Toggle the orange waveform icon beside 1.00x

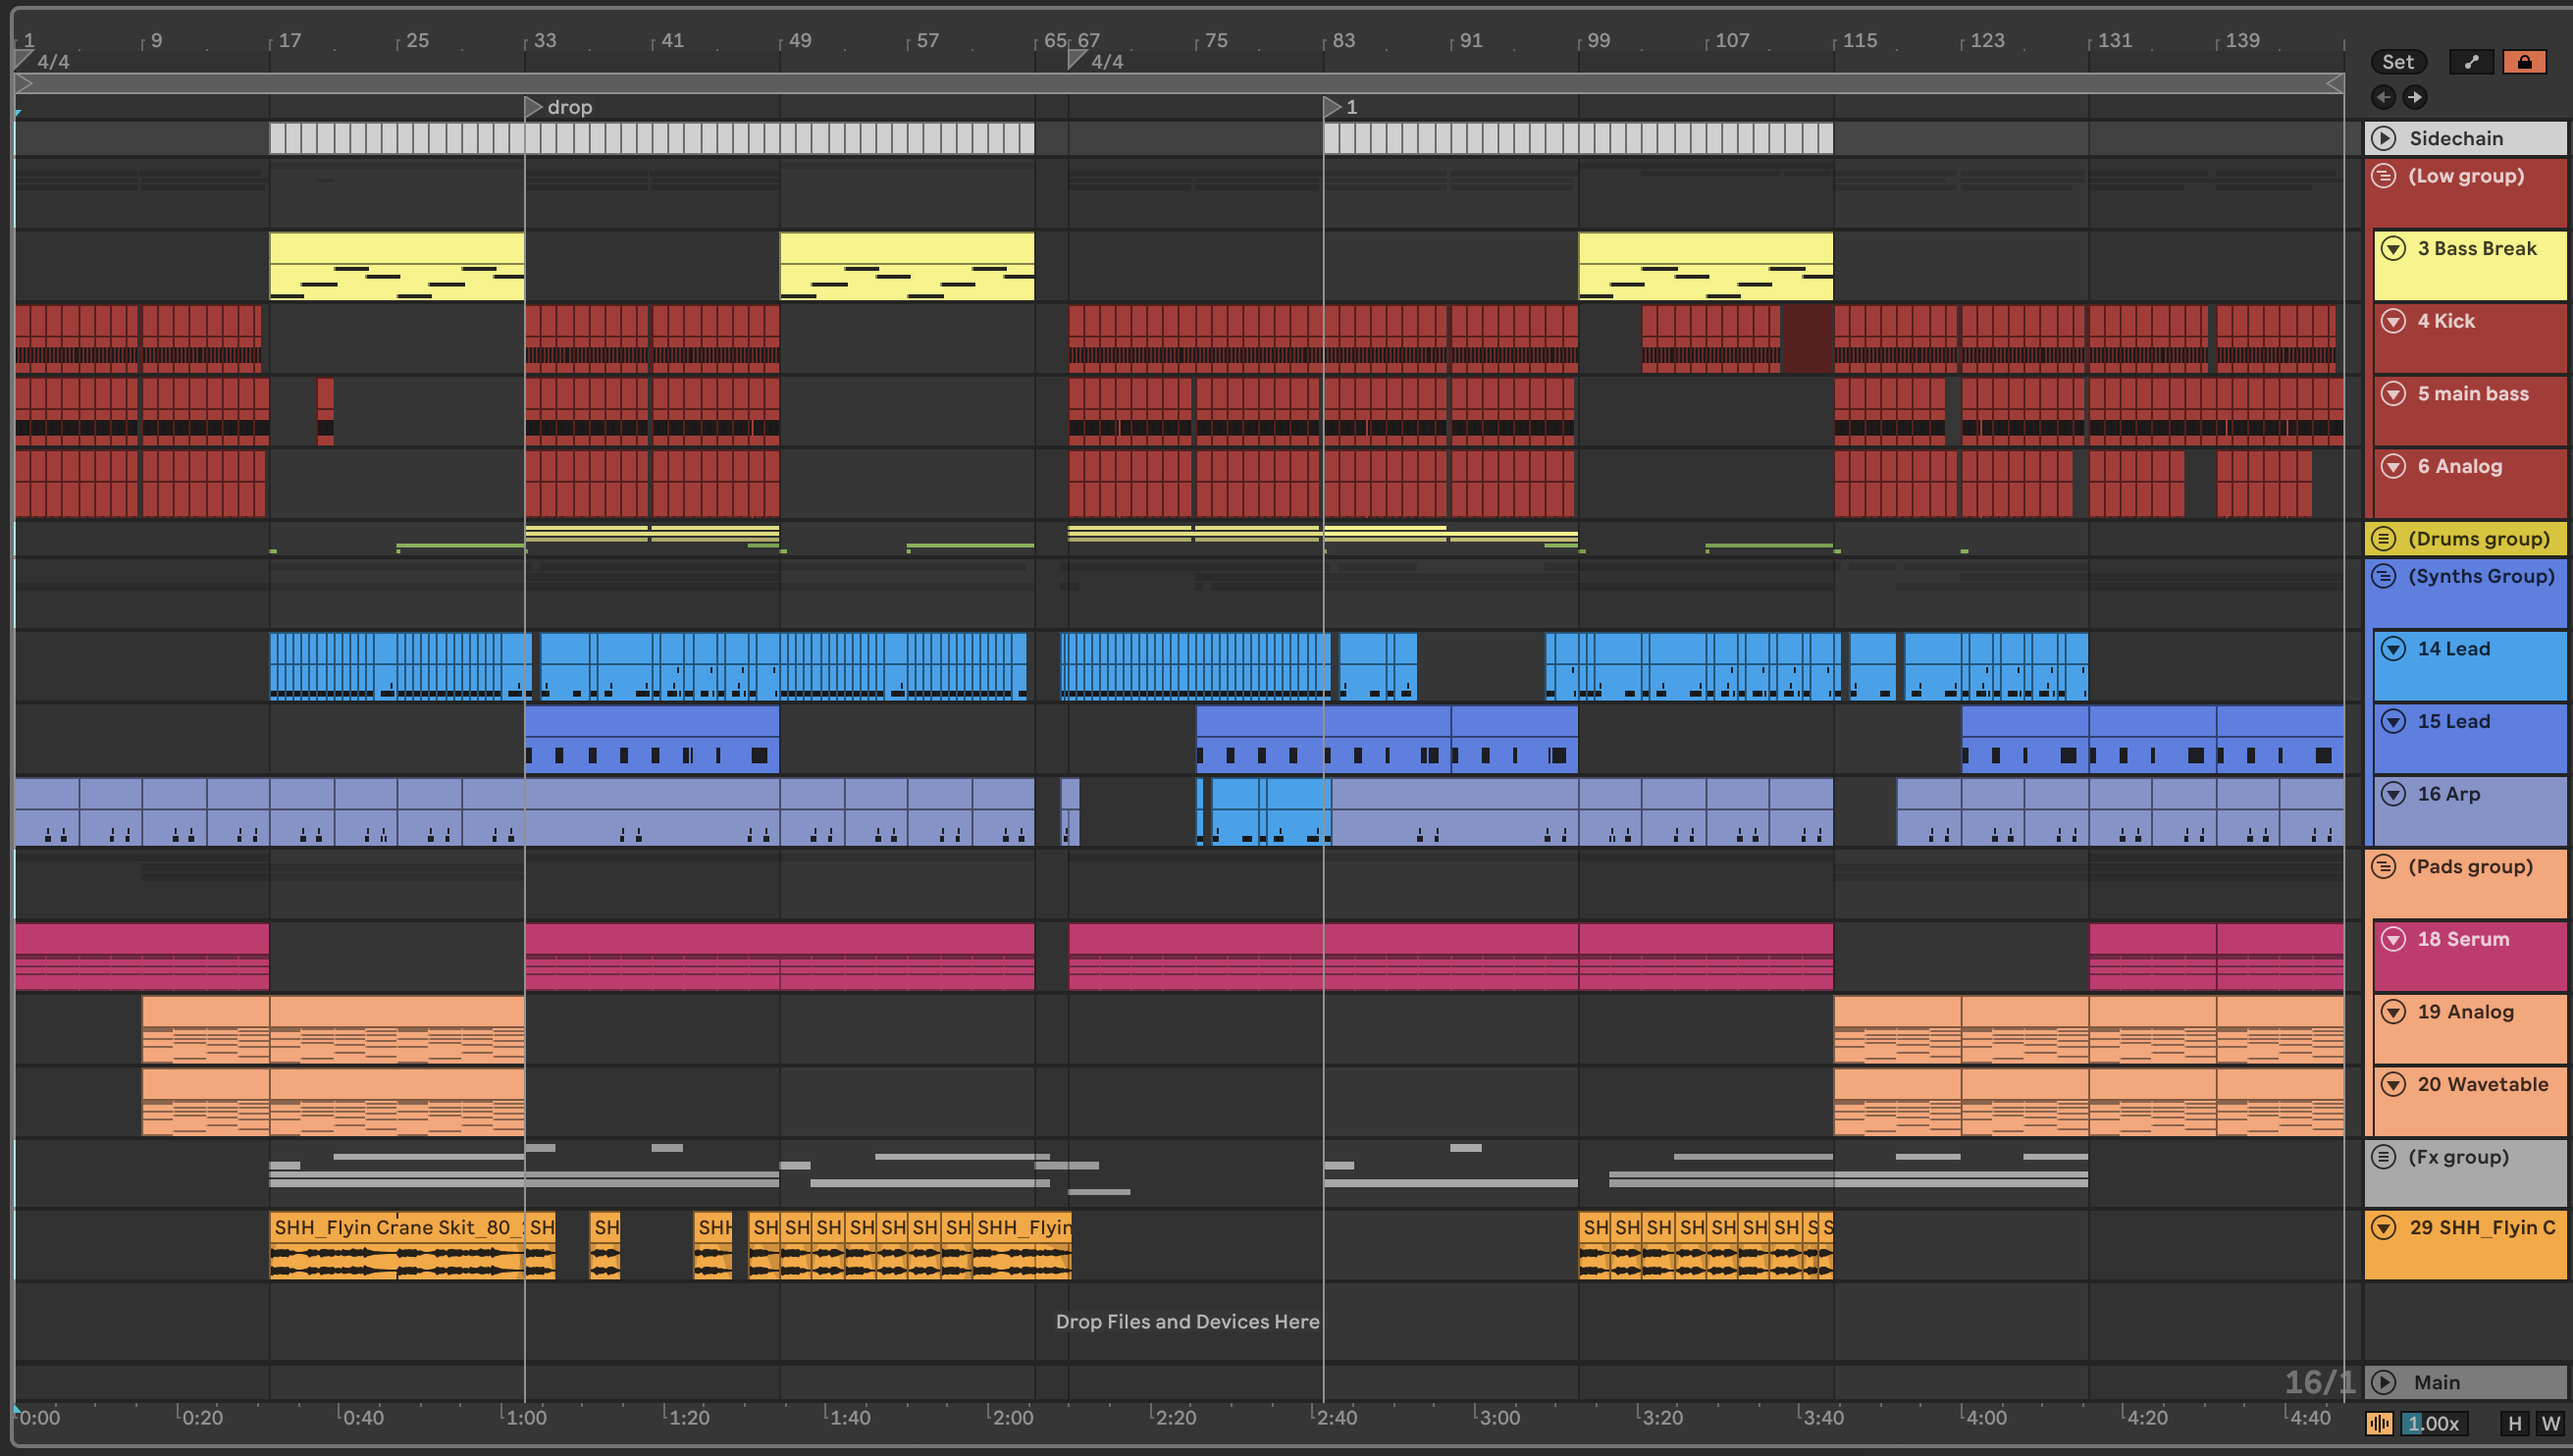(2380, 1423)
